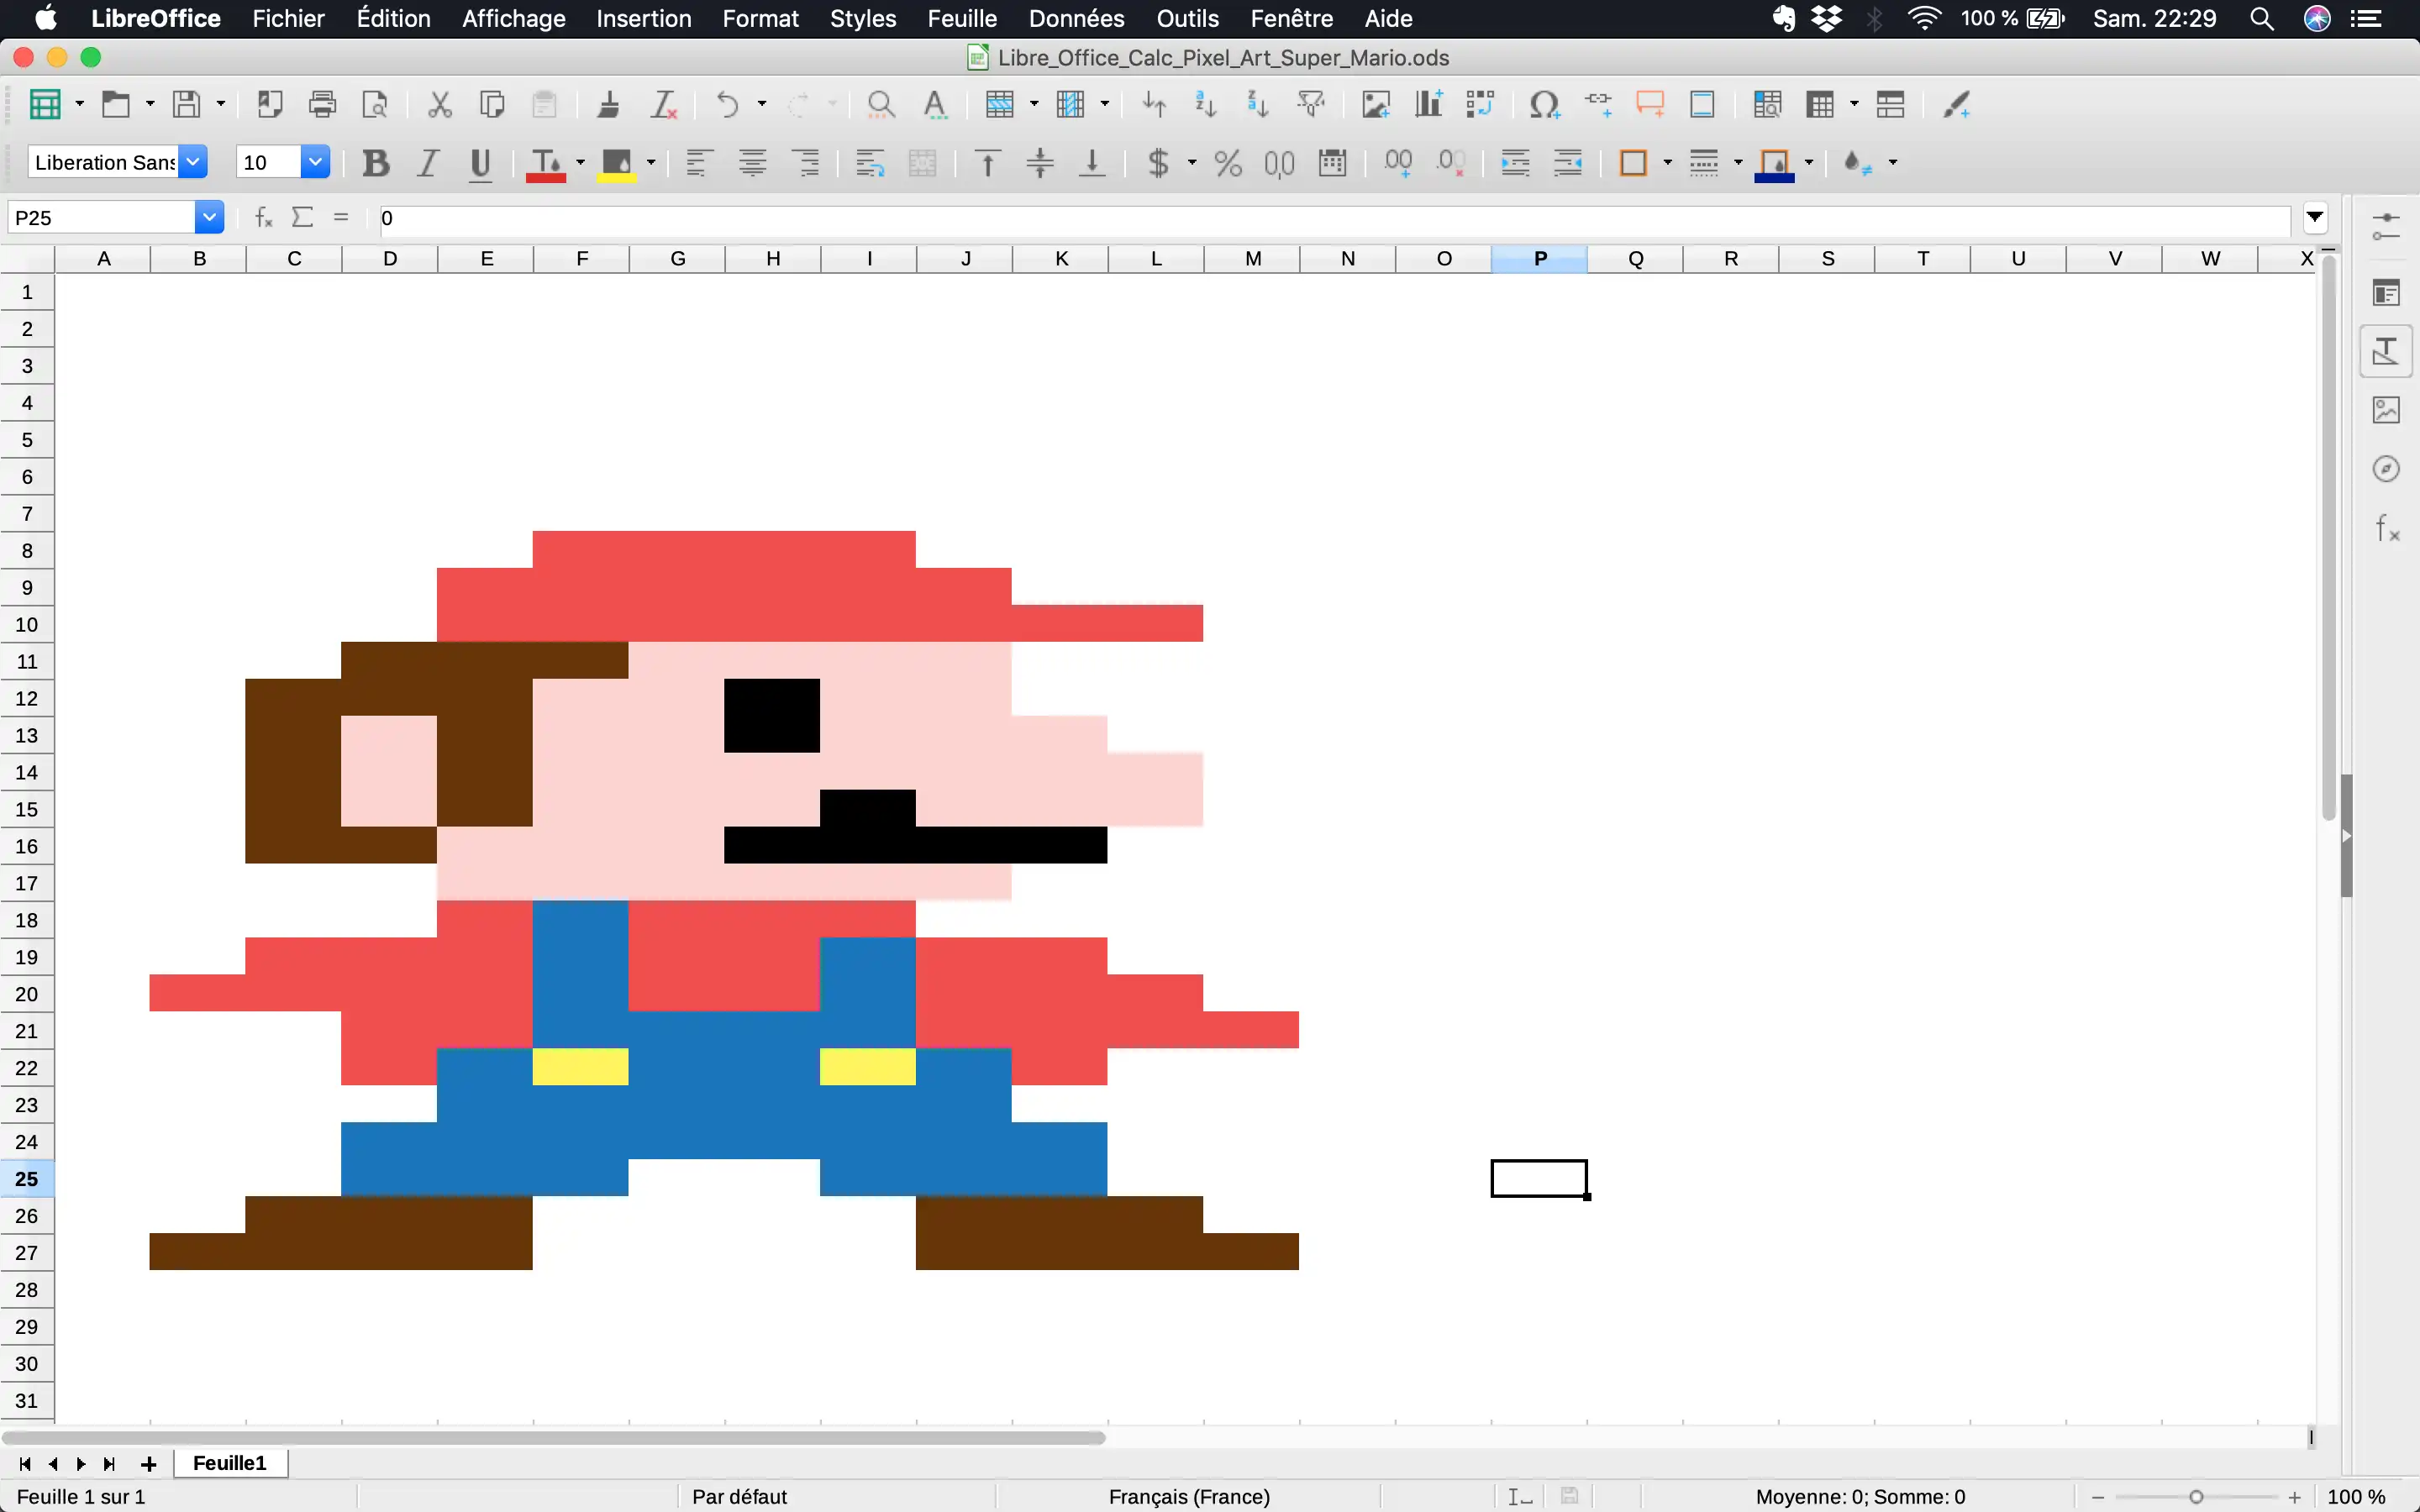Toggle Italic formatting
Image resolution: width=2420 pixels, height=1512 pixels.
coord(428,163)
